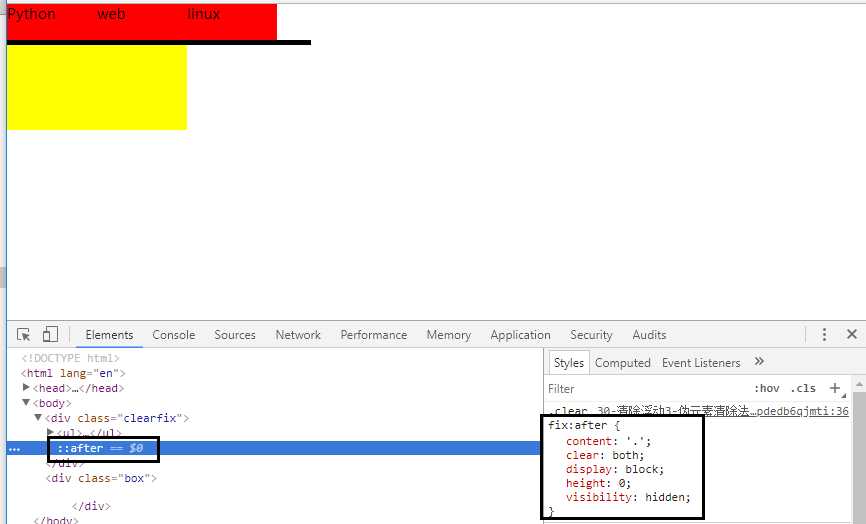The height and width of the screenshot is (524, 866).
Task: Open DevTools three-dot customize menu
Action: click(x=824, y=335)
